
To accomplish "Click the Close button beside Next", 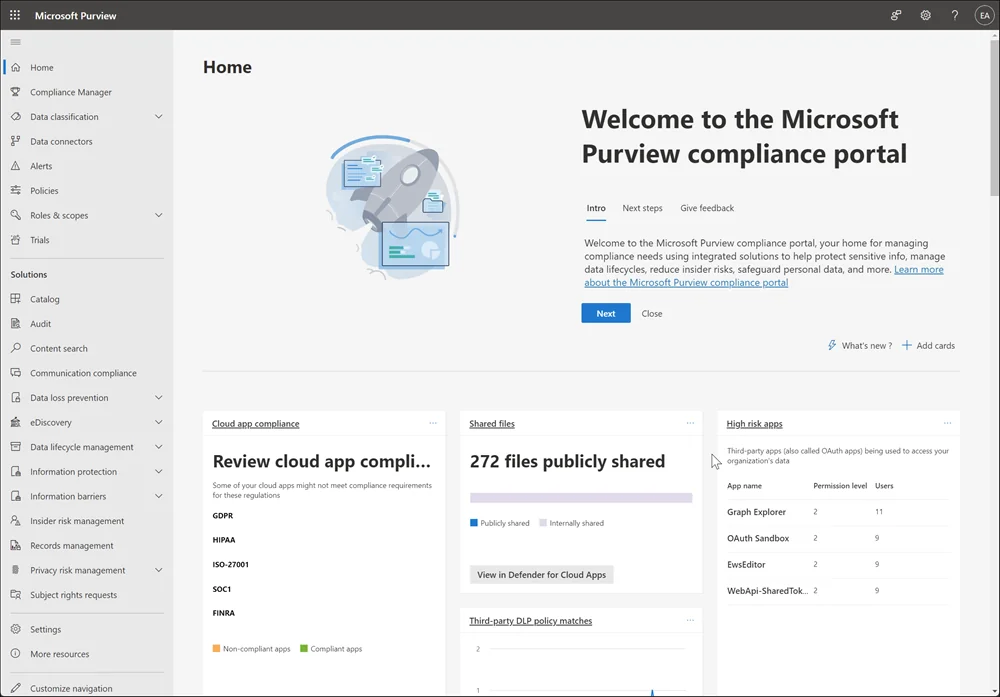I will pyautogui.click(x=652, y=314).
